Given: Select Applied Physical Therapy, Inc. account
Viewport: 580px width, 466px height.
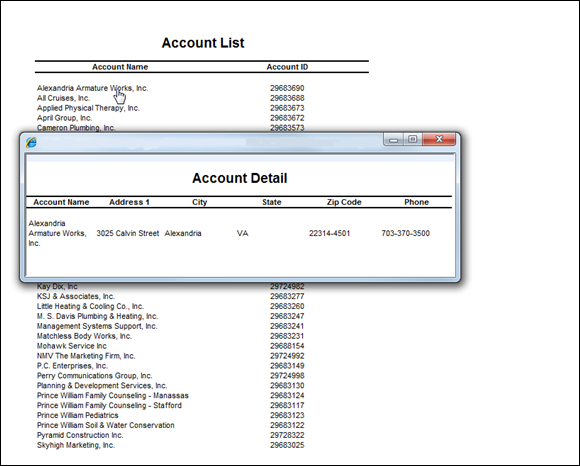Looking at the screenshot, I should (88, 108).
